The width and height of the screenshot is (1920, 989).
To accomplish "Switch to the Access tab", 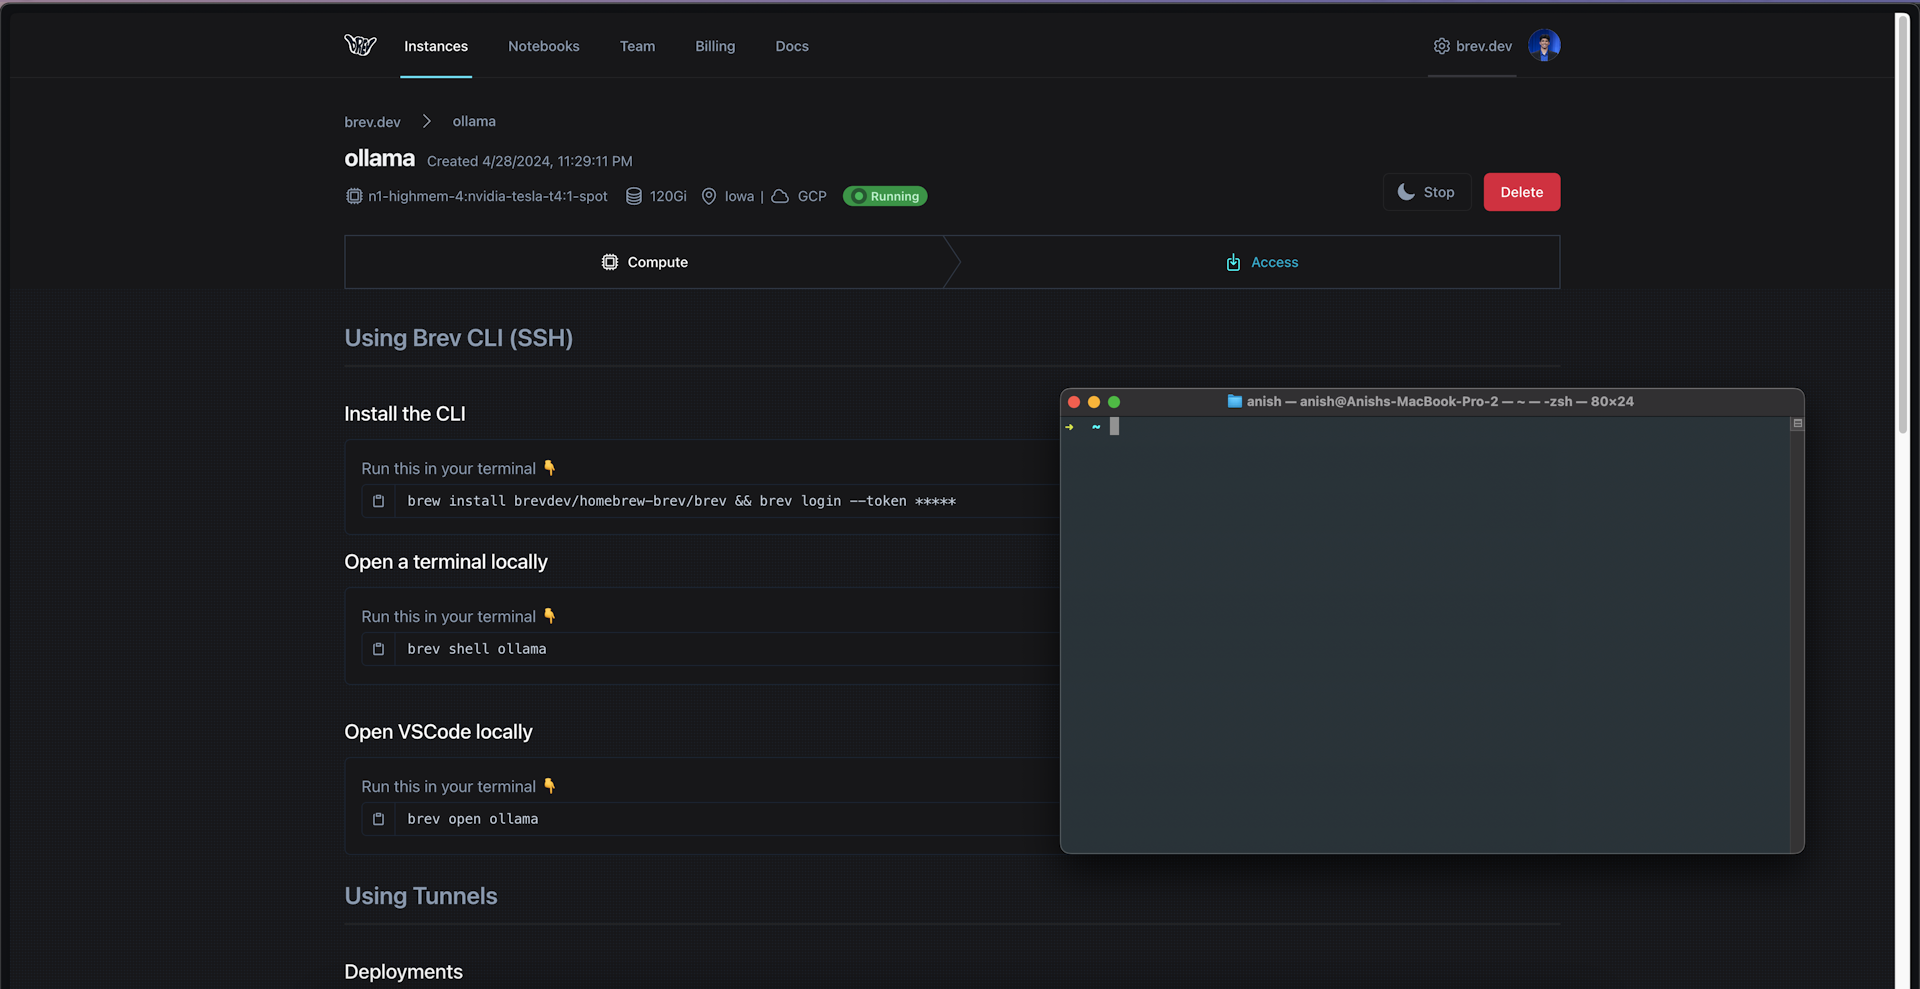I will [x=1262, y=262].
